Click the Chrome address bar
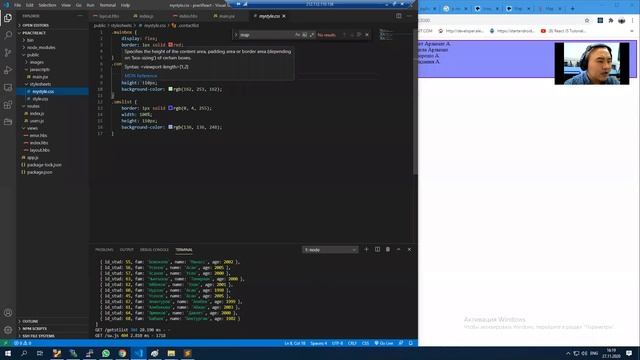640x360 pixels. 500,20
